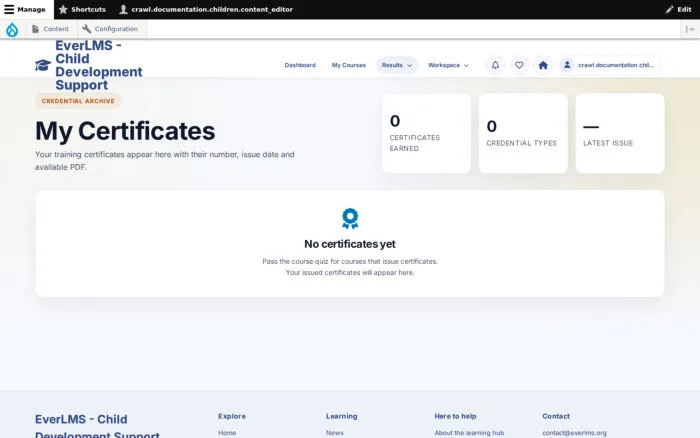The height and width of the screenshot is (438, 700).
Task: Click the Shortcuts star icon
Action: [63, 9]
